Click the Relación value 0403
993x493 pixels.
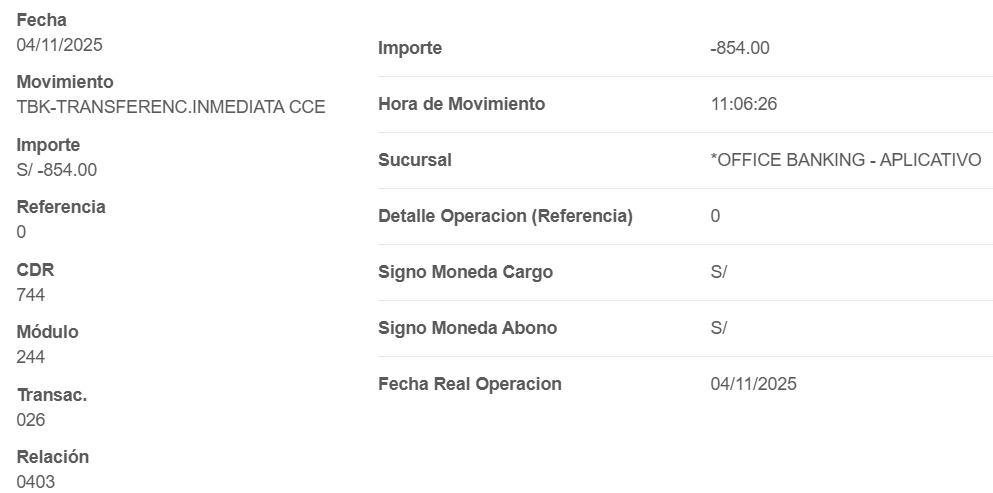click(36, 482)
